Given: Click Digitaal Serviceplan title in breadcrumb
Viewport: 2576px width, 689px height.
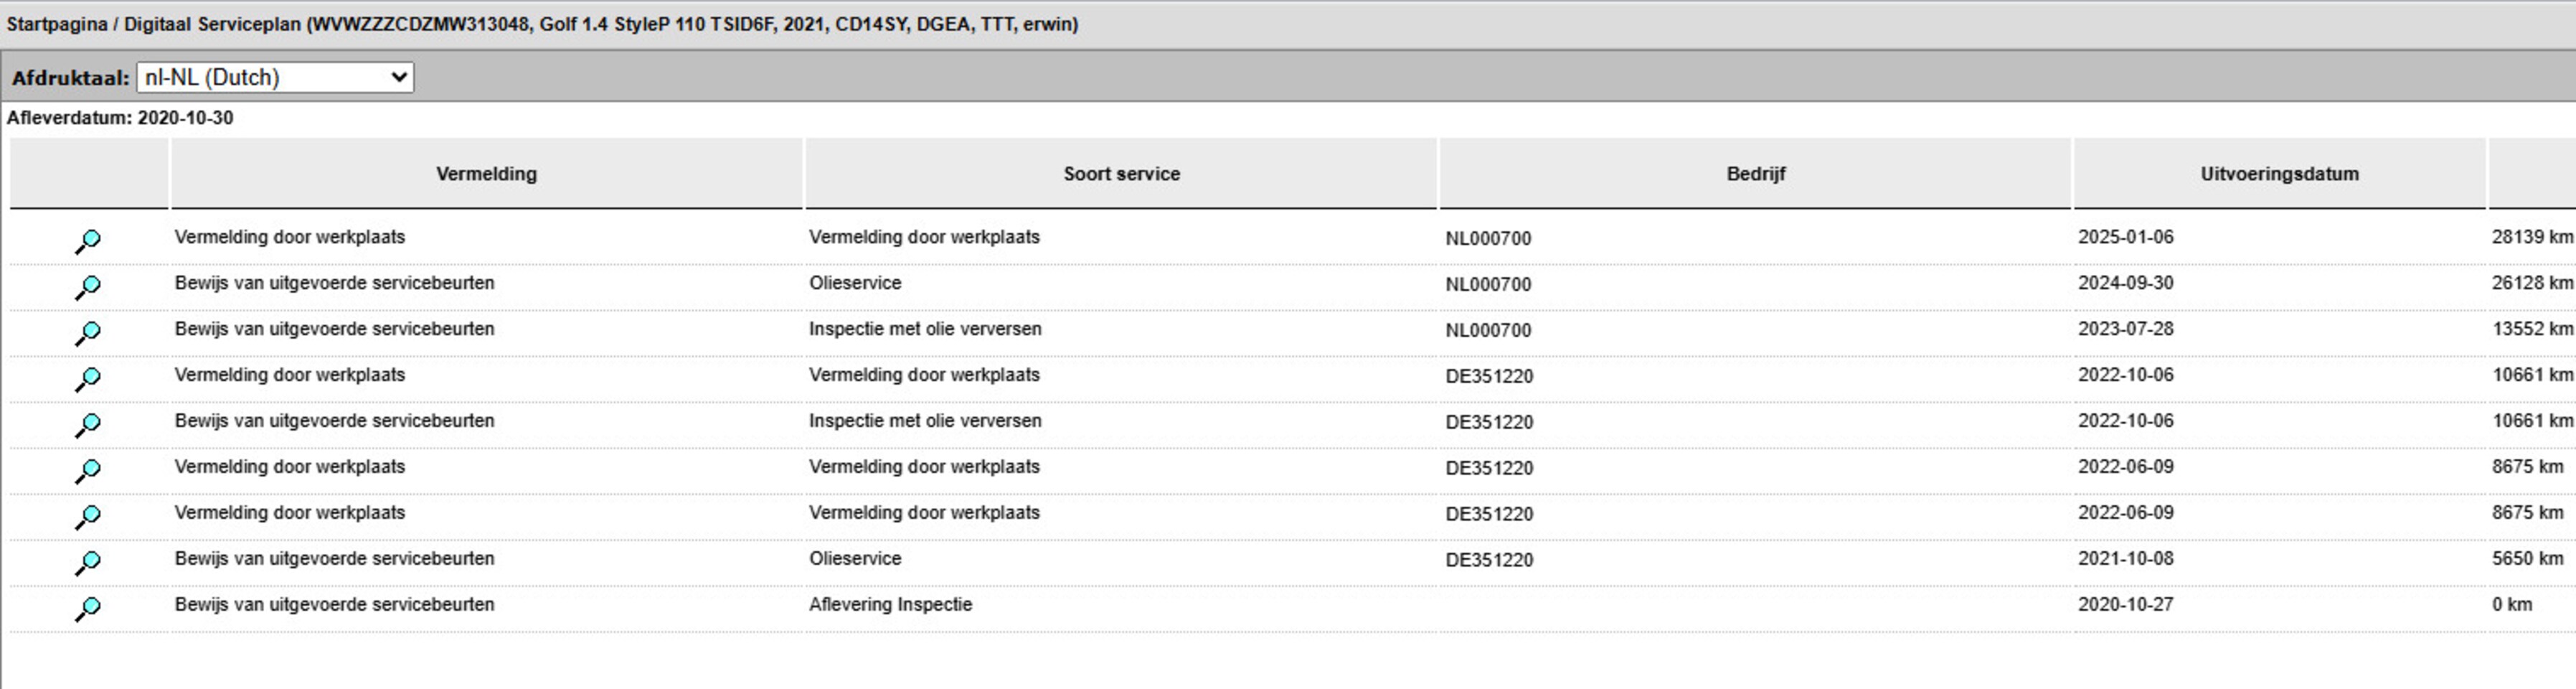Looking at the screenshot, I should pyautogui.click(x=212, y=24).
